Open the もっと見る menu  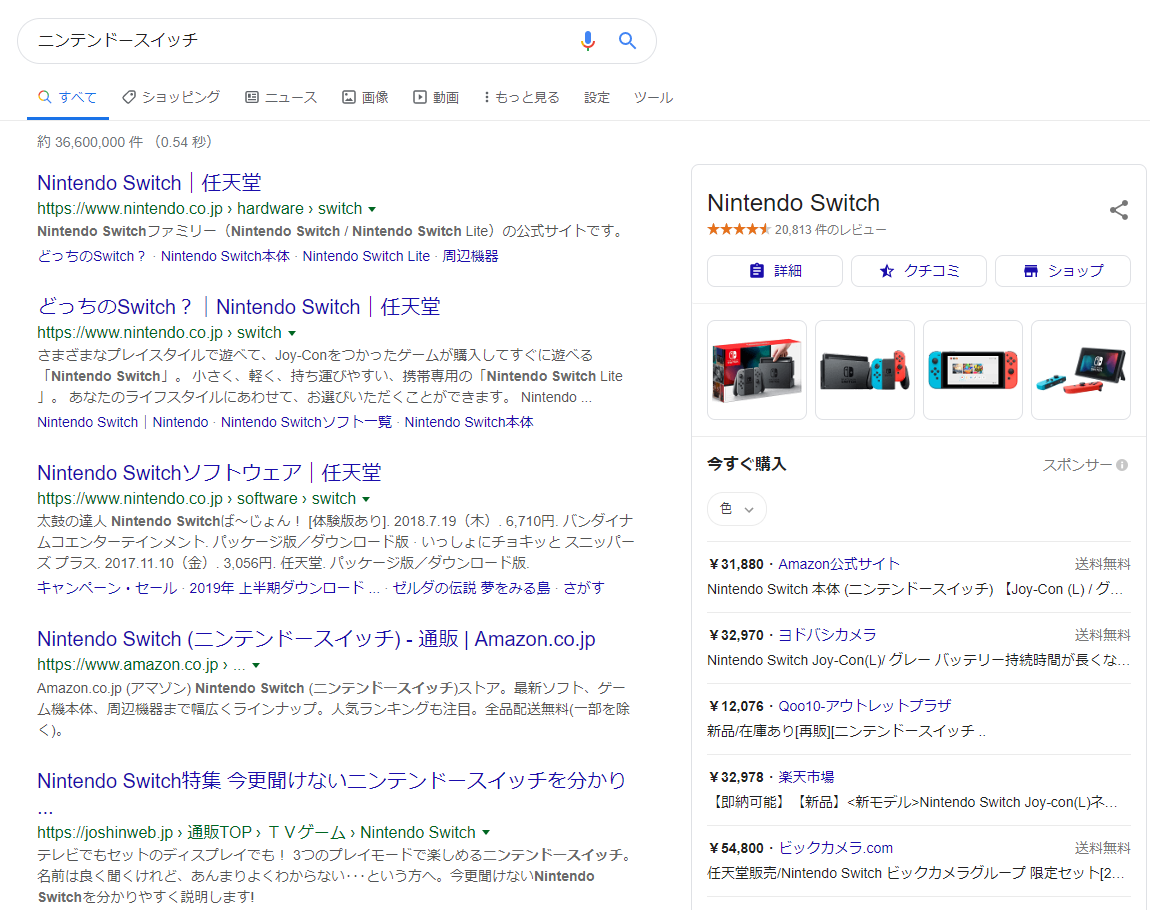521,98
